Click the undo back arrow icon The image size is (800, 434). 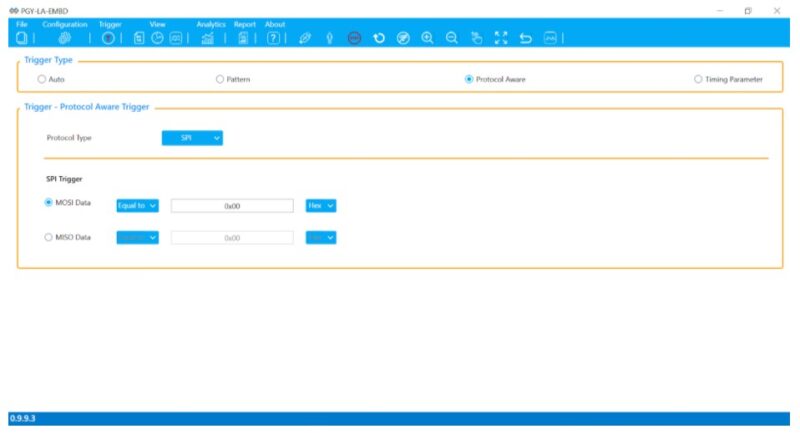click(x=525, y=38)
